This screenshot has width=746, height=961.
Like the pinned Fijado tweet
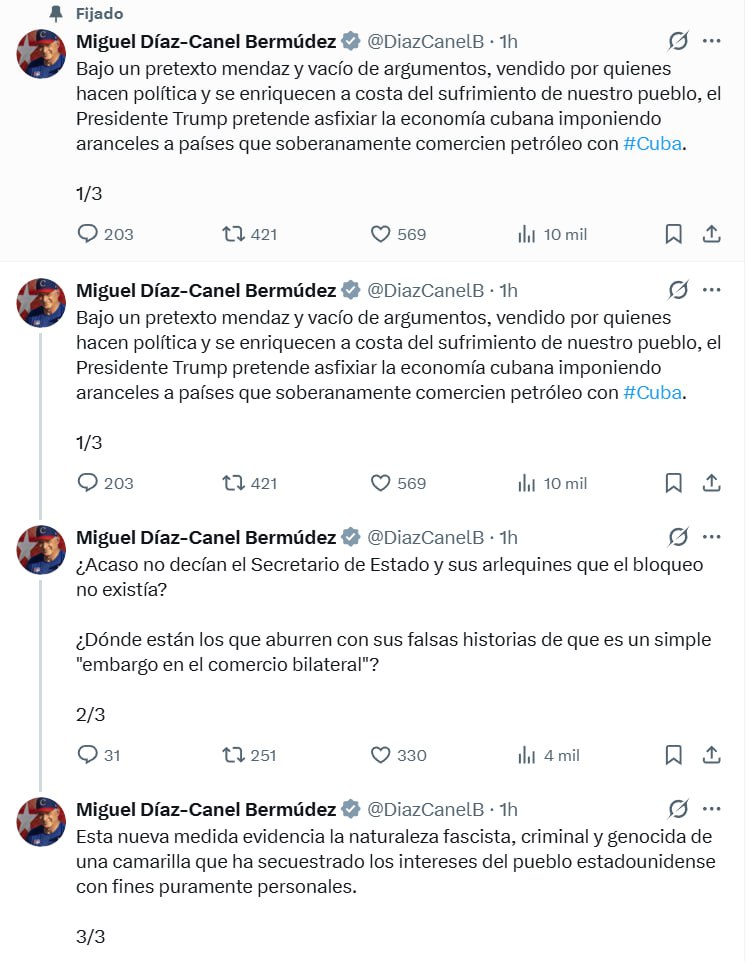click(381, 234)
